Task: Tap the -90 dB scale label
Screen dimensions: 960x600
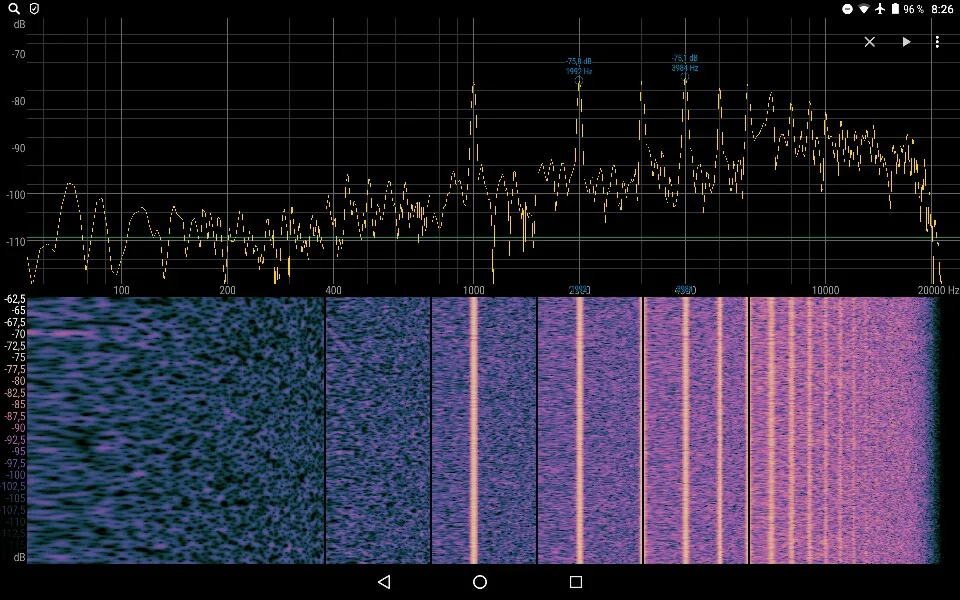Action: click(x=18, y=148)
